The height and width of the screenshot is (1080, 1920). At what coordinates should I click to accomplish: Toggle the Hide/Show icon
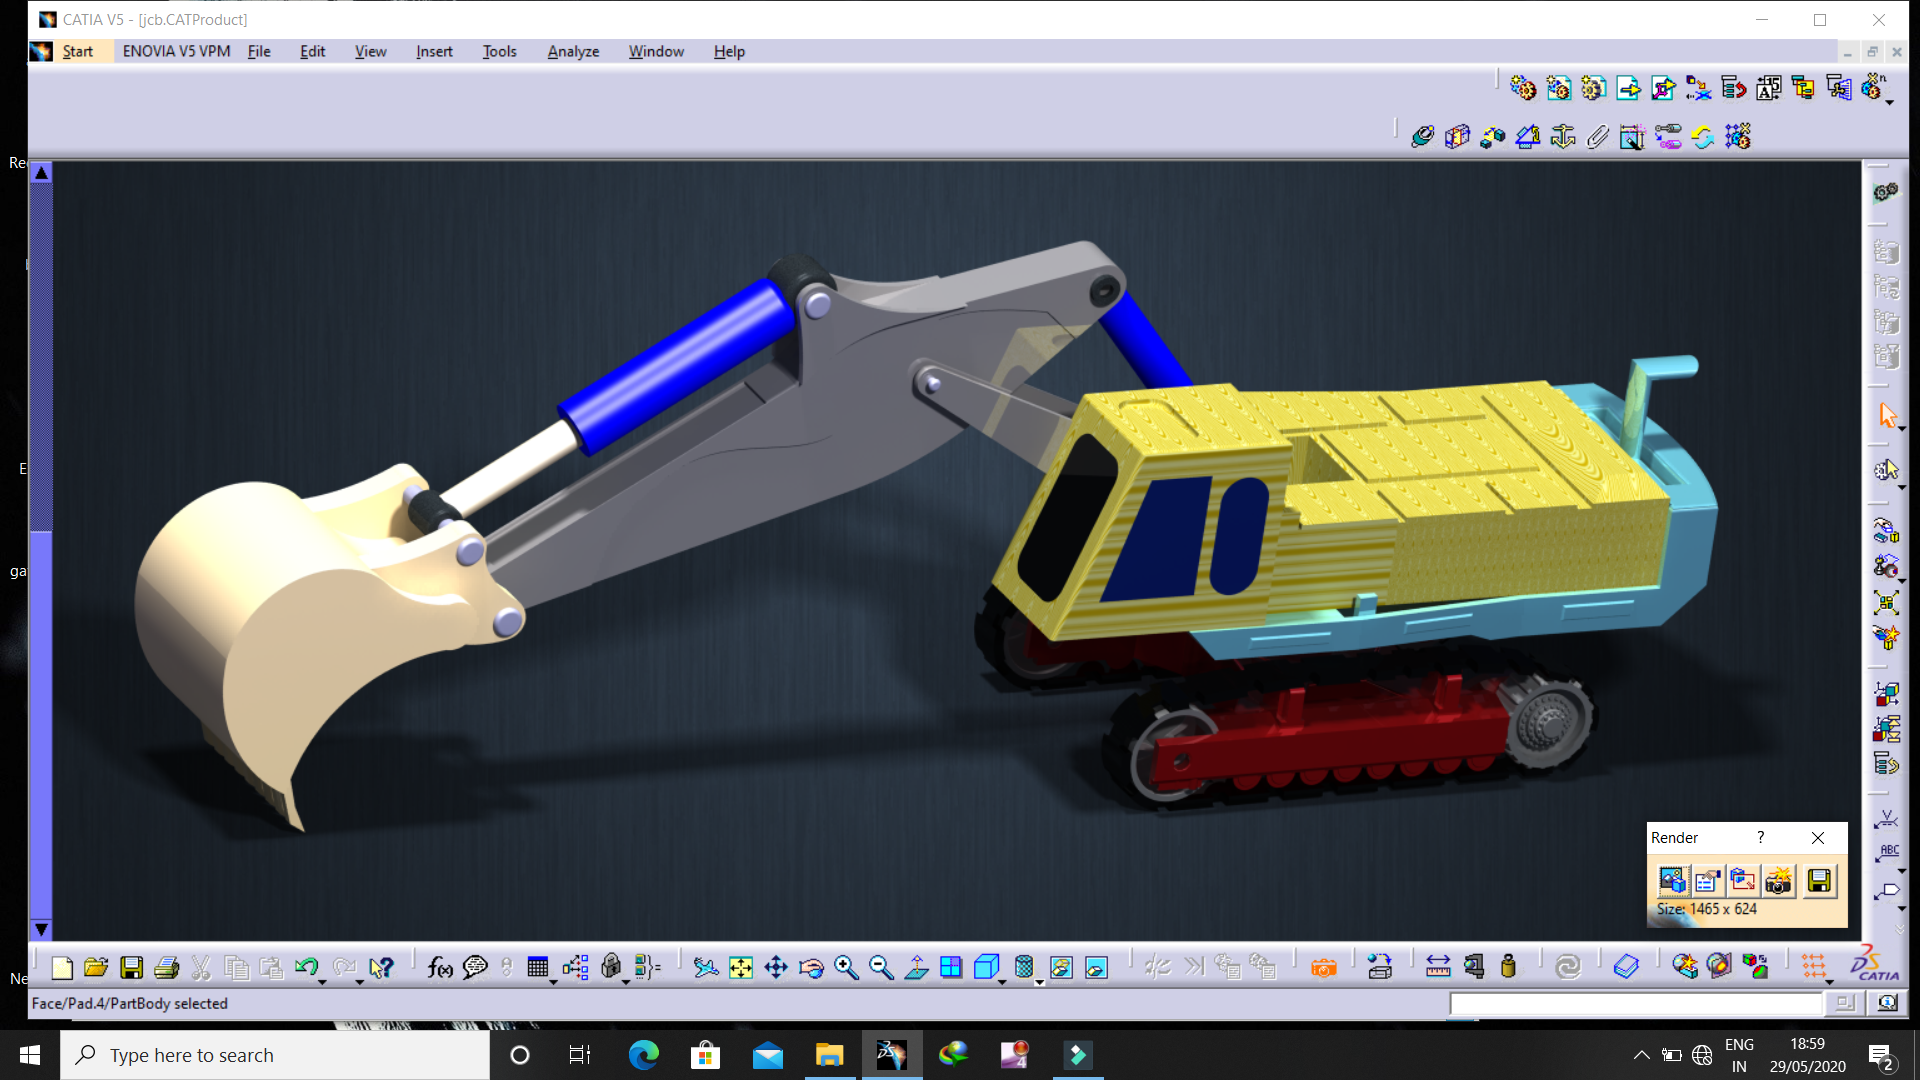click(1061, 967)
